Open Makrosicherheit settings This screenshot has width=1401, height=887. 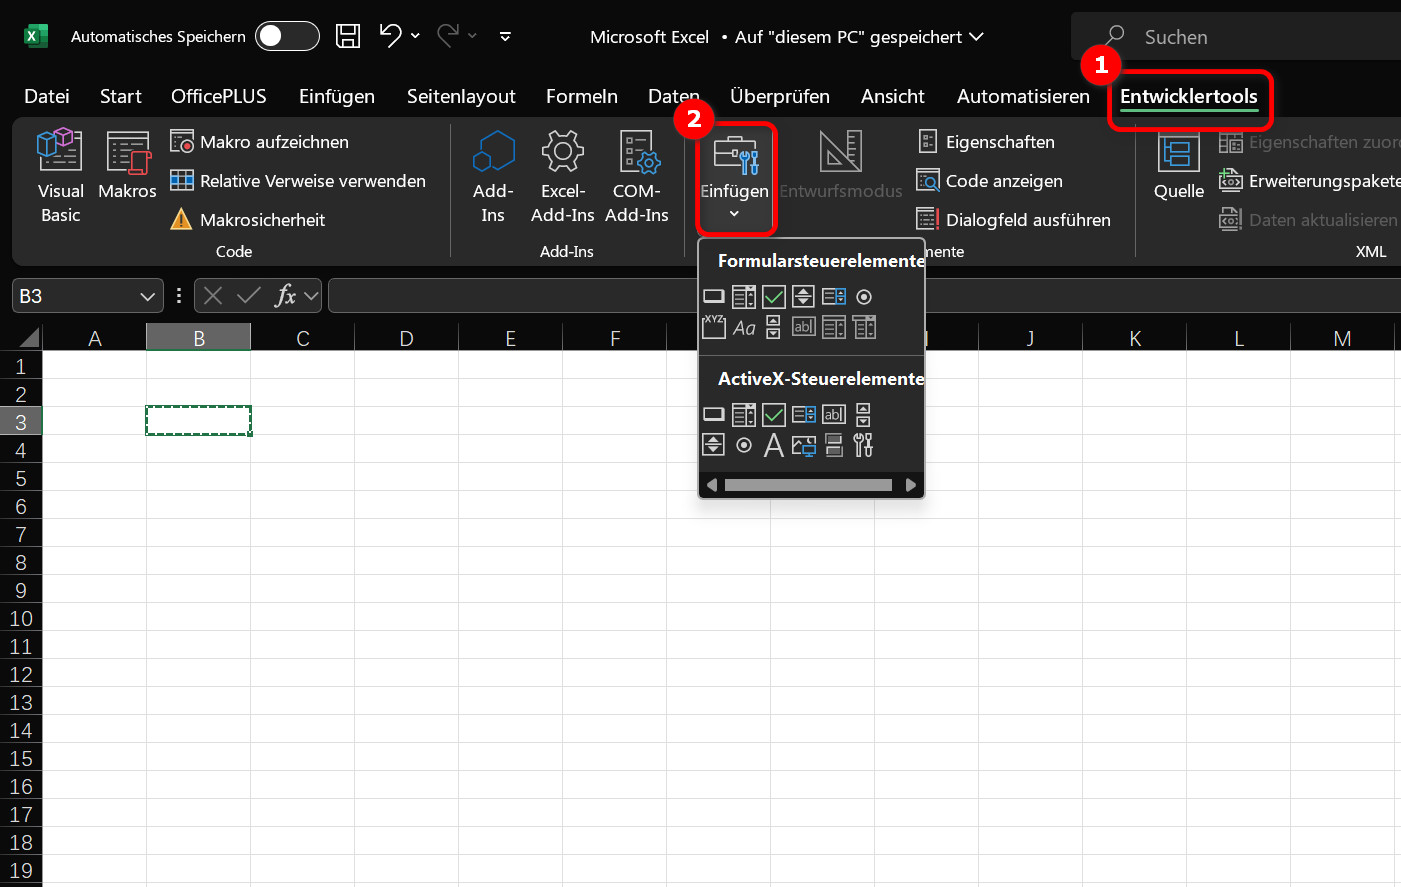[248, 219]
